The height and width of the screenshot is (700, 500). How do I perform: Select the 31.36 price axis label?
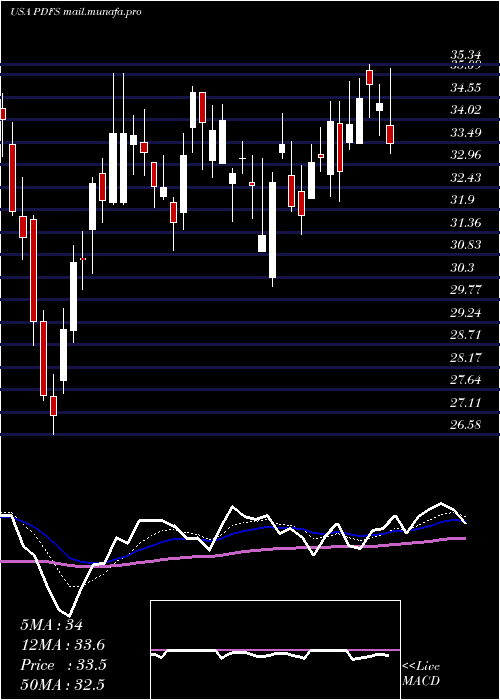click(x=466, y=222)
